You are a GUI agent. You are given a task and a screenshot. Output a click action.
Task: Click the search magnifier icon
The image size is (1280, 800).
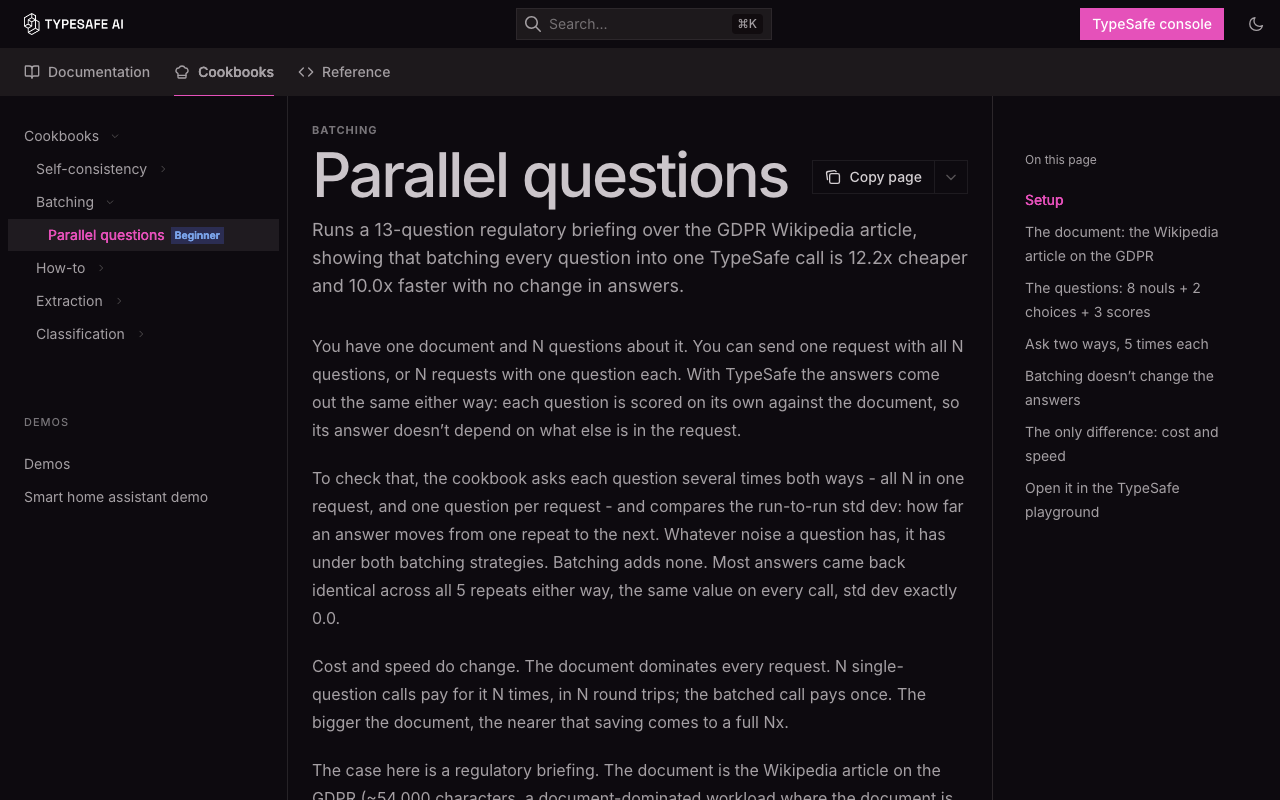coord(533,24)
